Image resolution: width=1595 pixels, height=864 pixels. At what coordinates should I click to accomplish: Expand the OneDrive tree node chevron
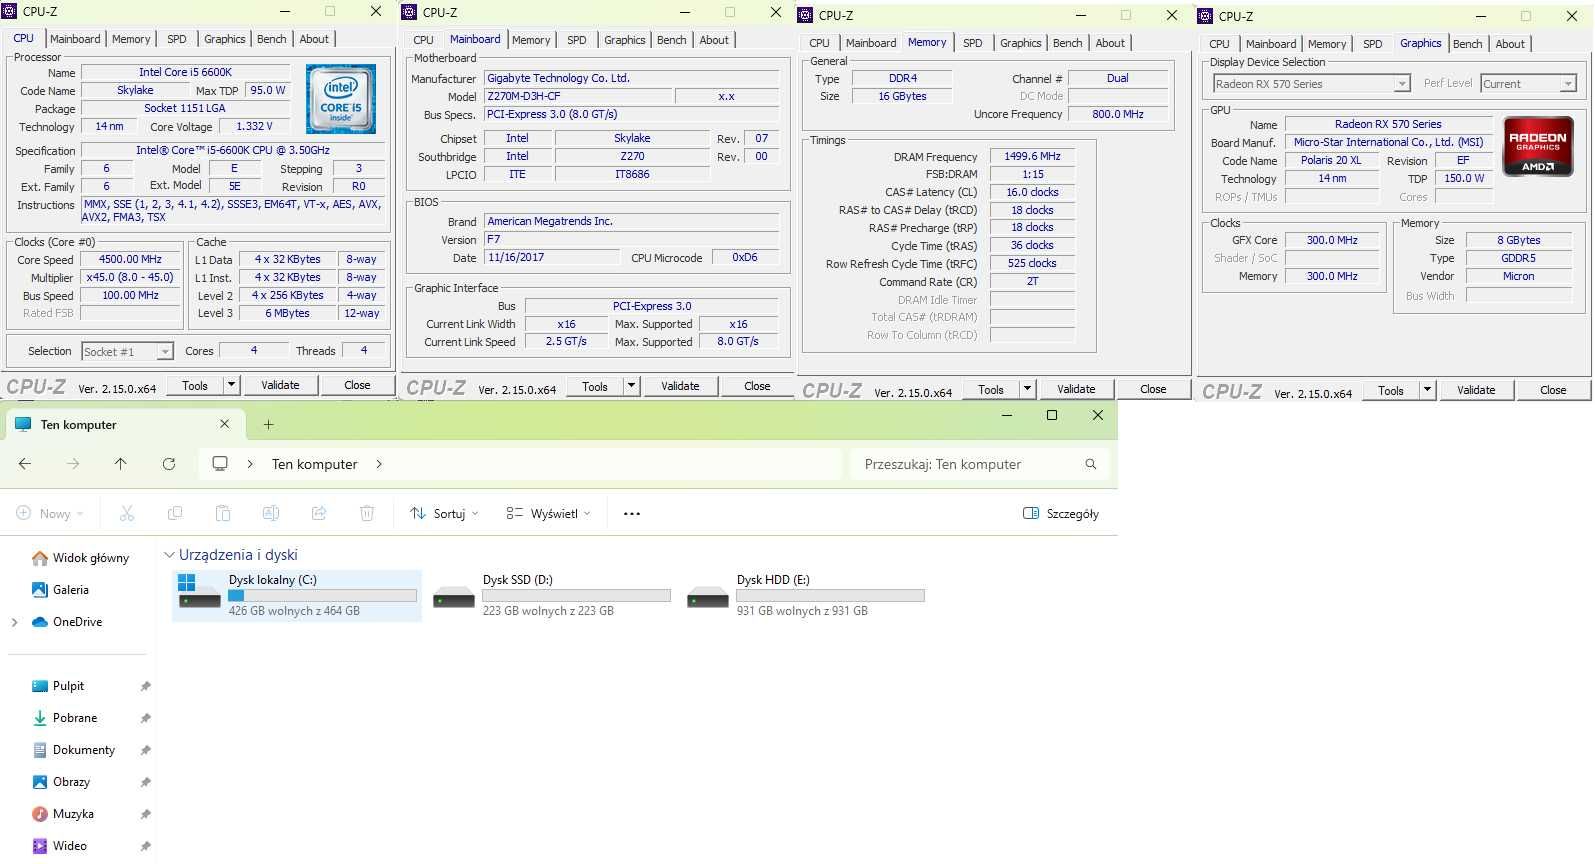coord(14,622)
